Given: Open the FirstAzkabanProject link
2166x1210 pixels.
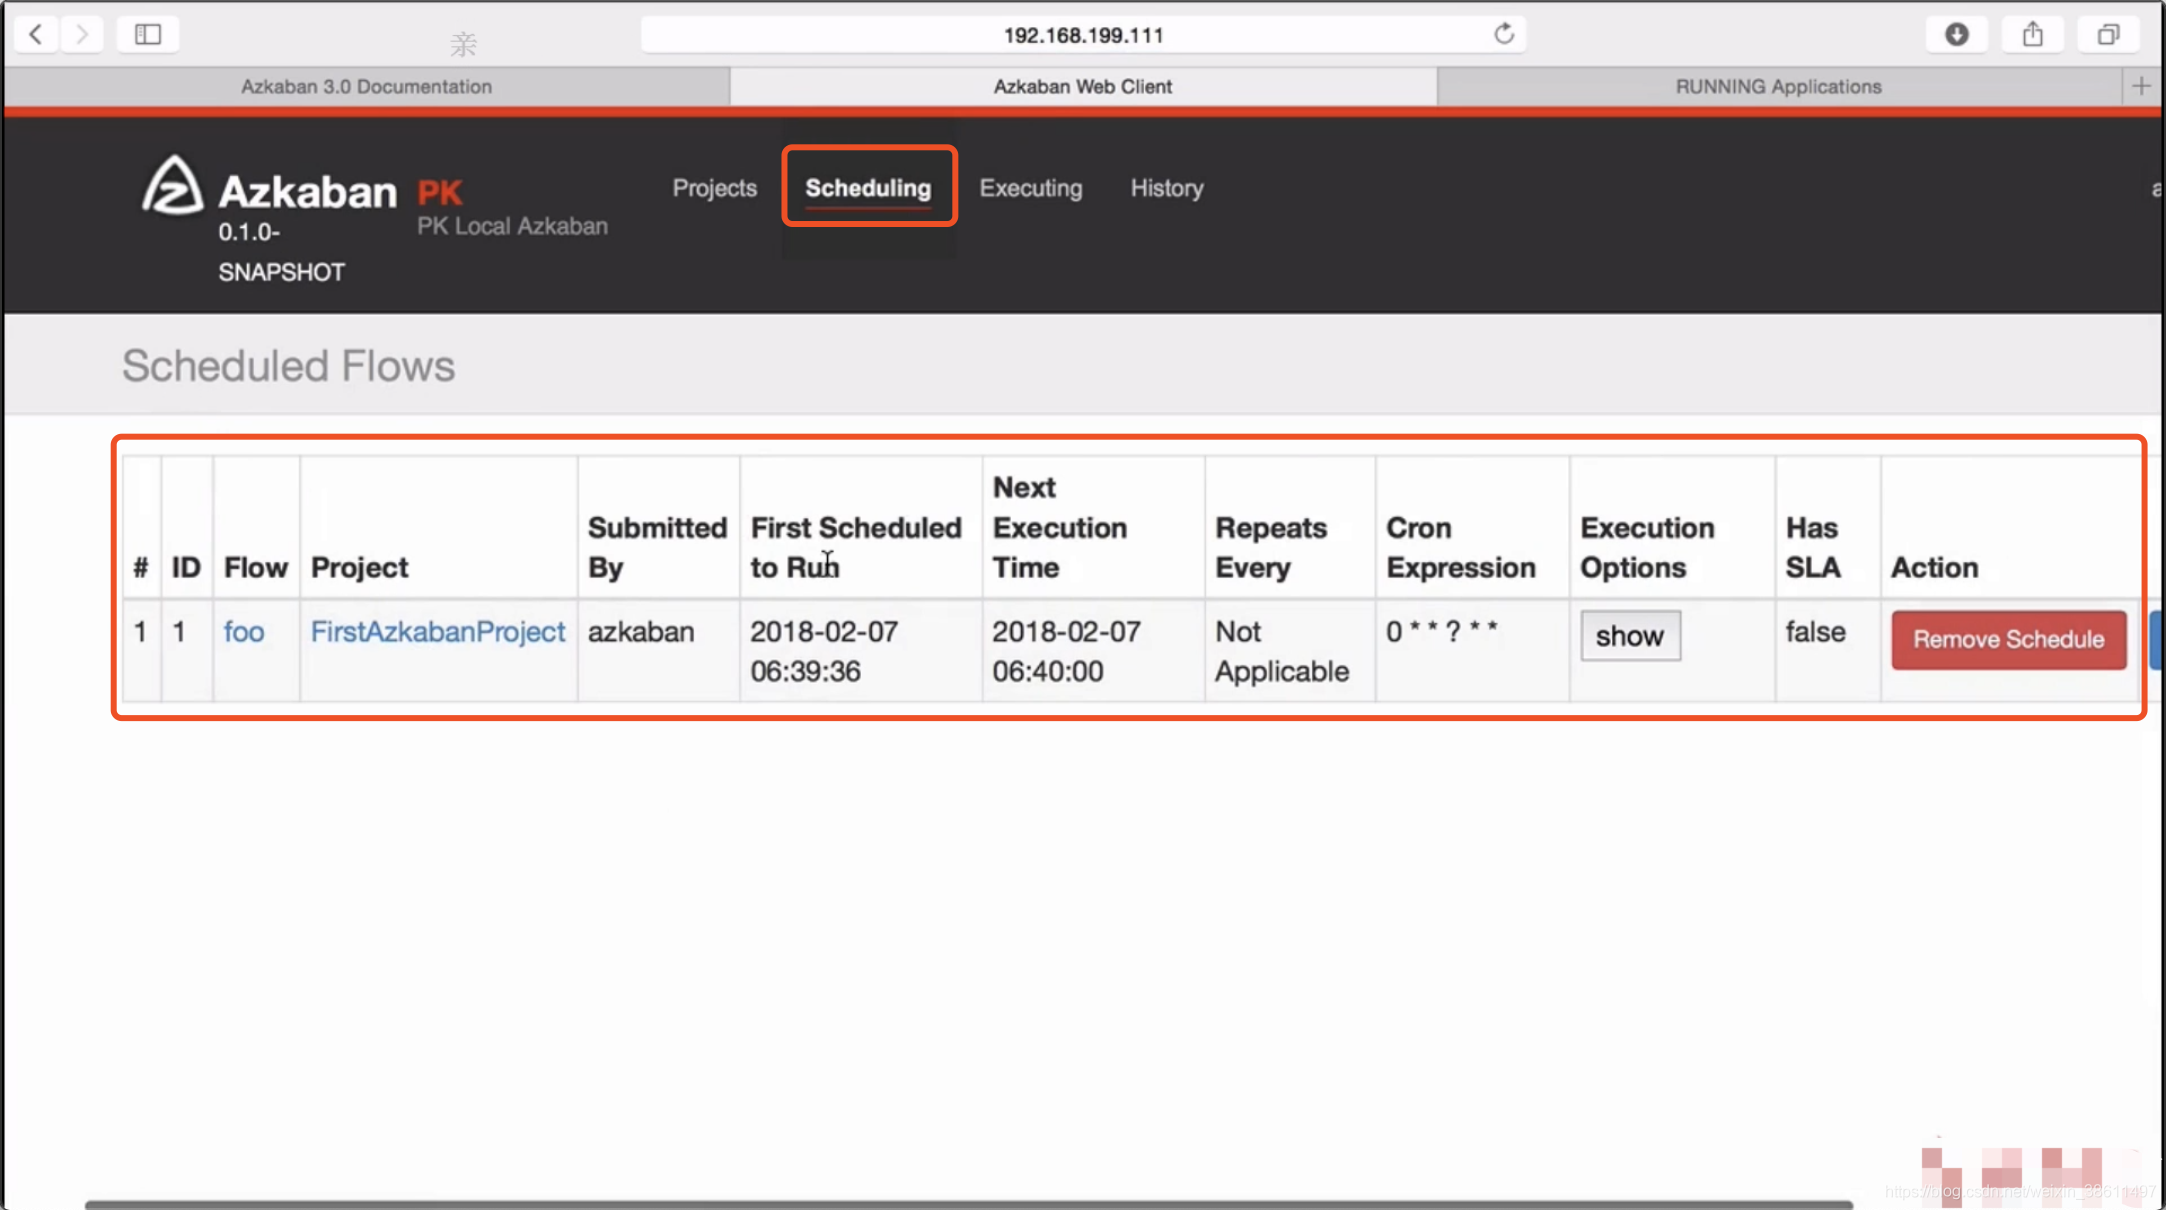Looking at the screenshot, I should (437, 631).
